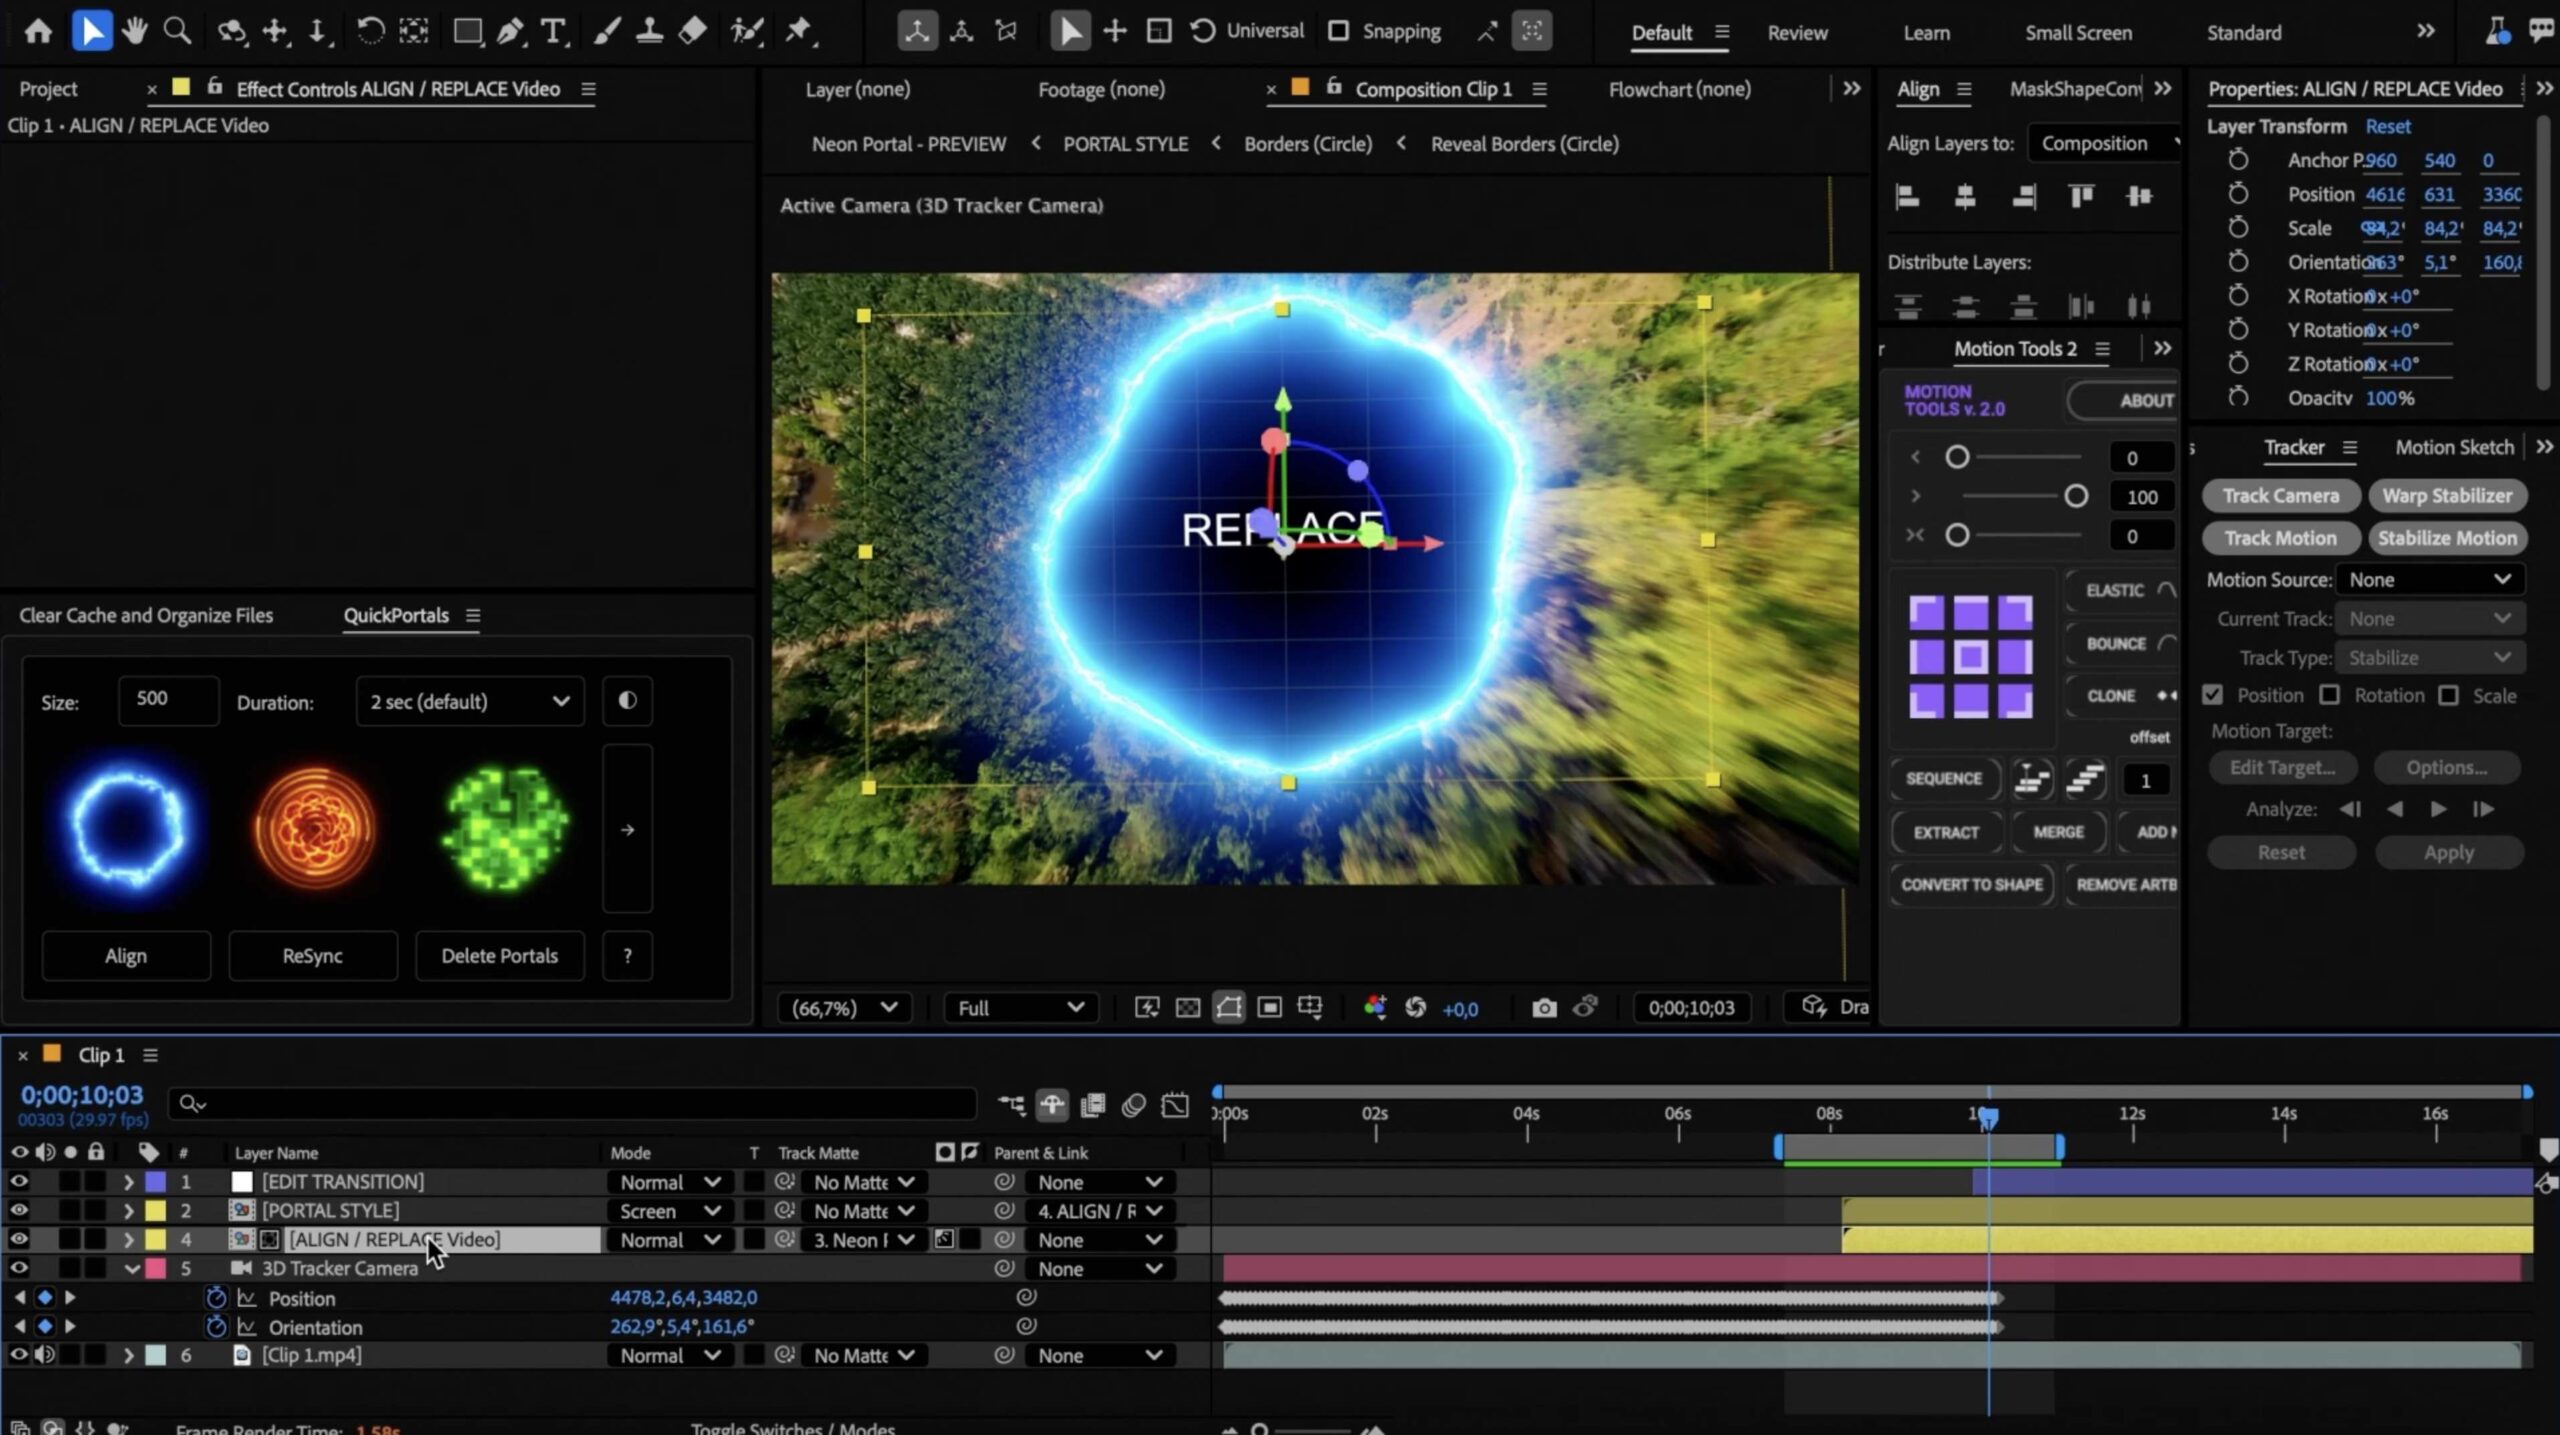2560x1435 pixels.
Task: Adjust the second Motion Tools slider handle
Action: pyautogui.click(x=2076, y=496)
